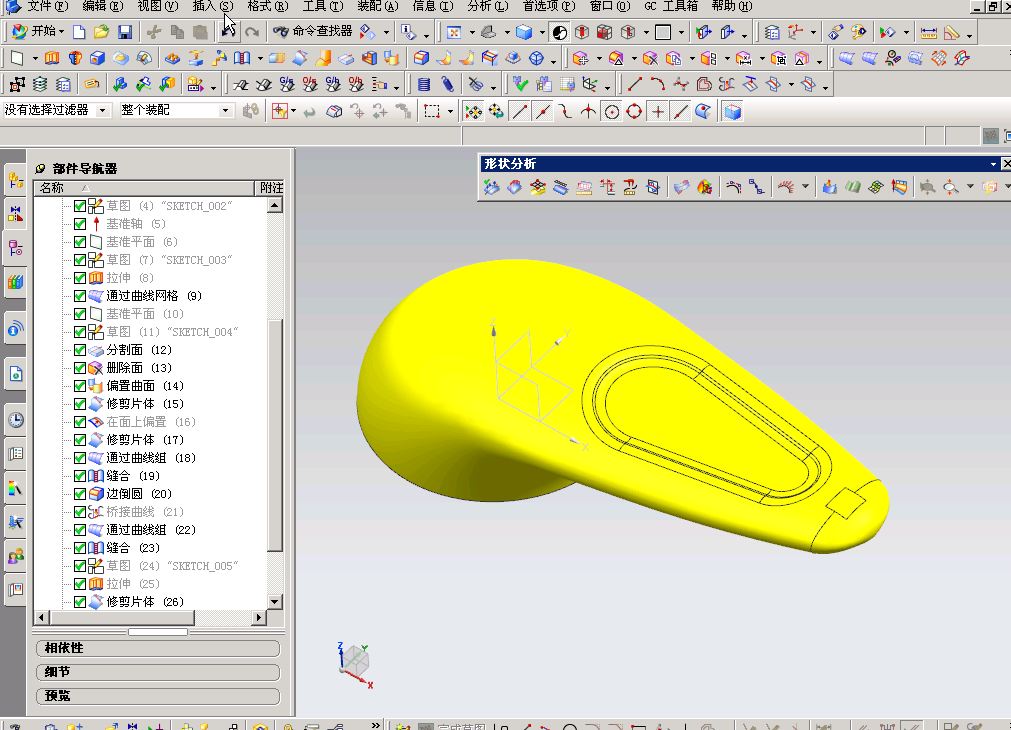This screenshot has width=1011, height=730.
Task: Toggle checkbox for 分割面 (12)
Action: click(80, 350)
